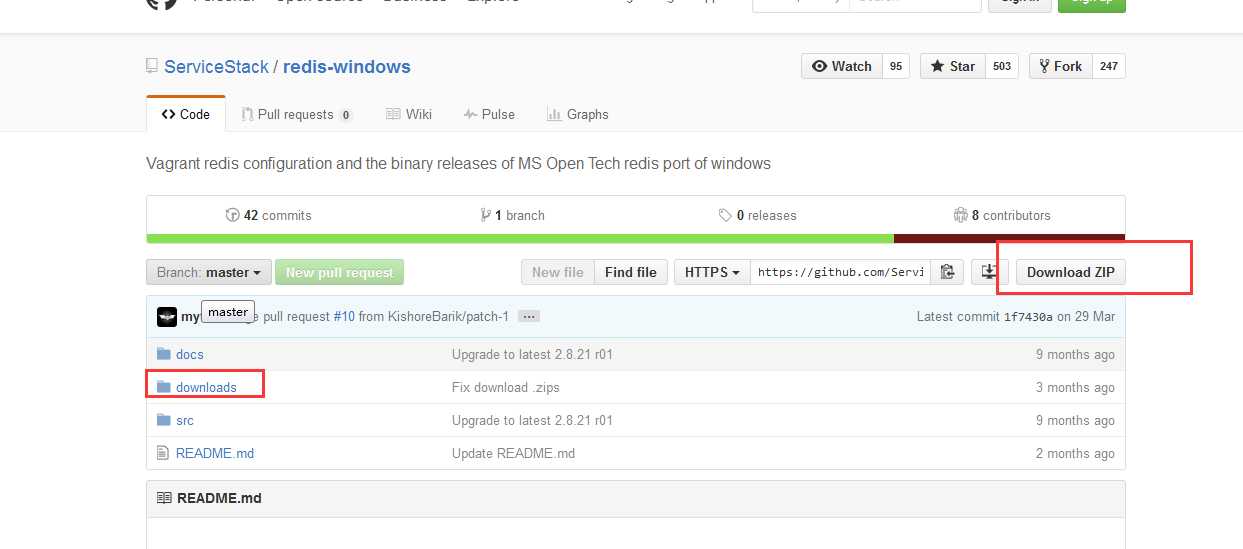Open docs commit 'Upgrade to latest 2.8.21 r01'
This screenshot has width=1243, height=549.
click(x=532, y=354)
